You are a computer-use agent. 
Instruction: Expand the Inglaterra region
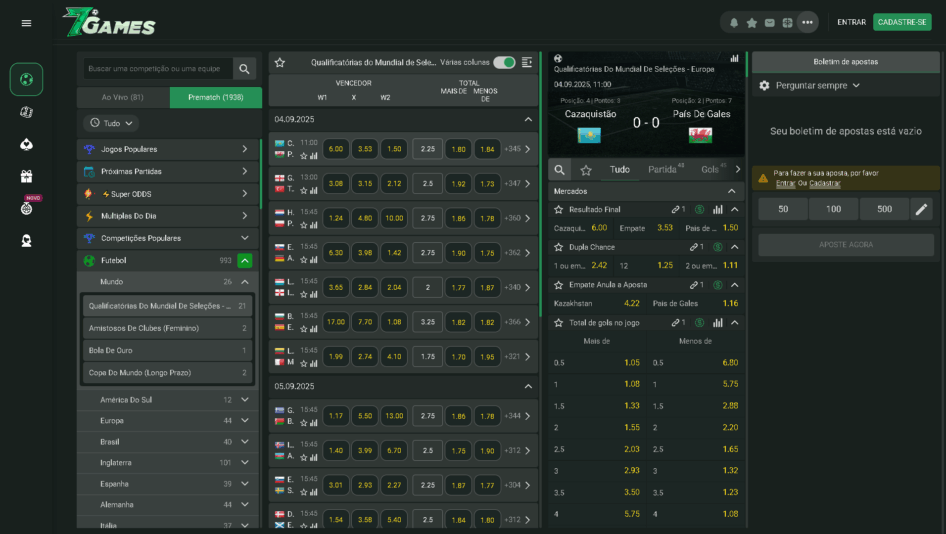coord(245,463)
